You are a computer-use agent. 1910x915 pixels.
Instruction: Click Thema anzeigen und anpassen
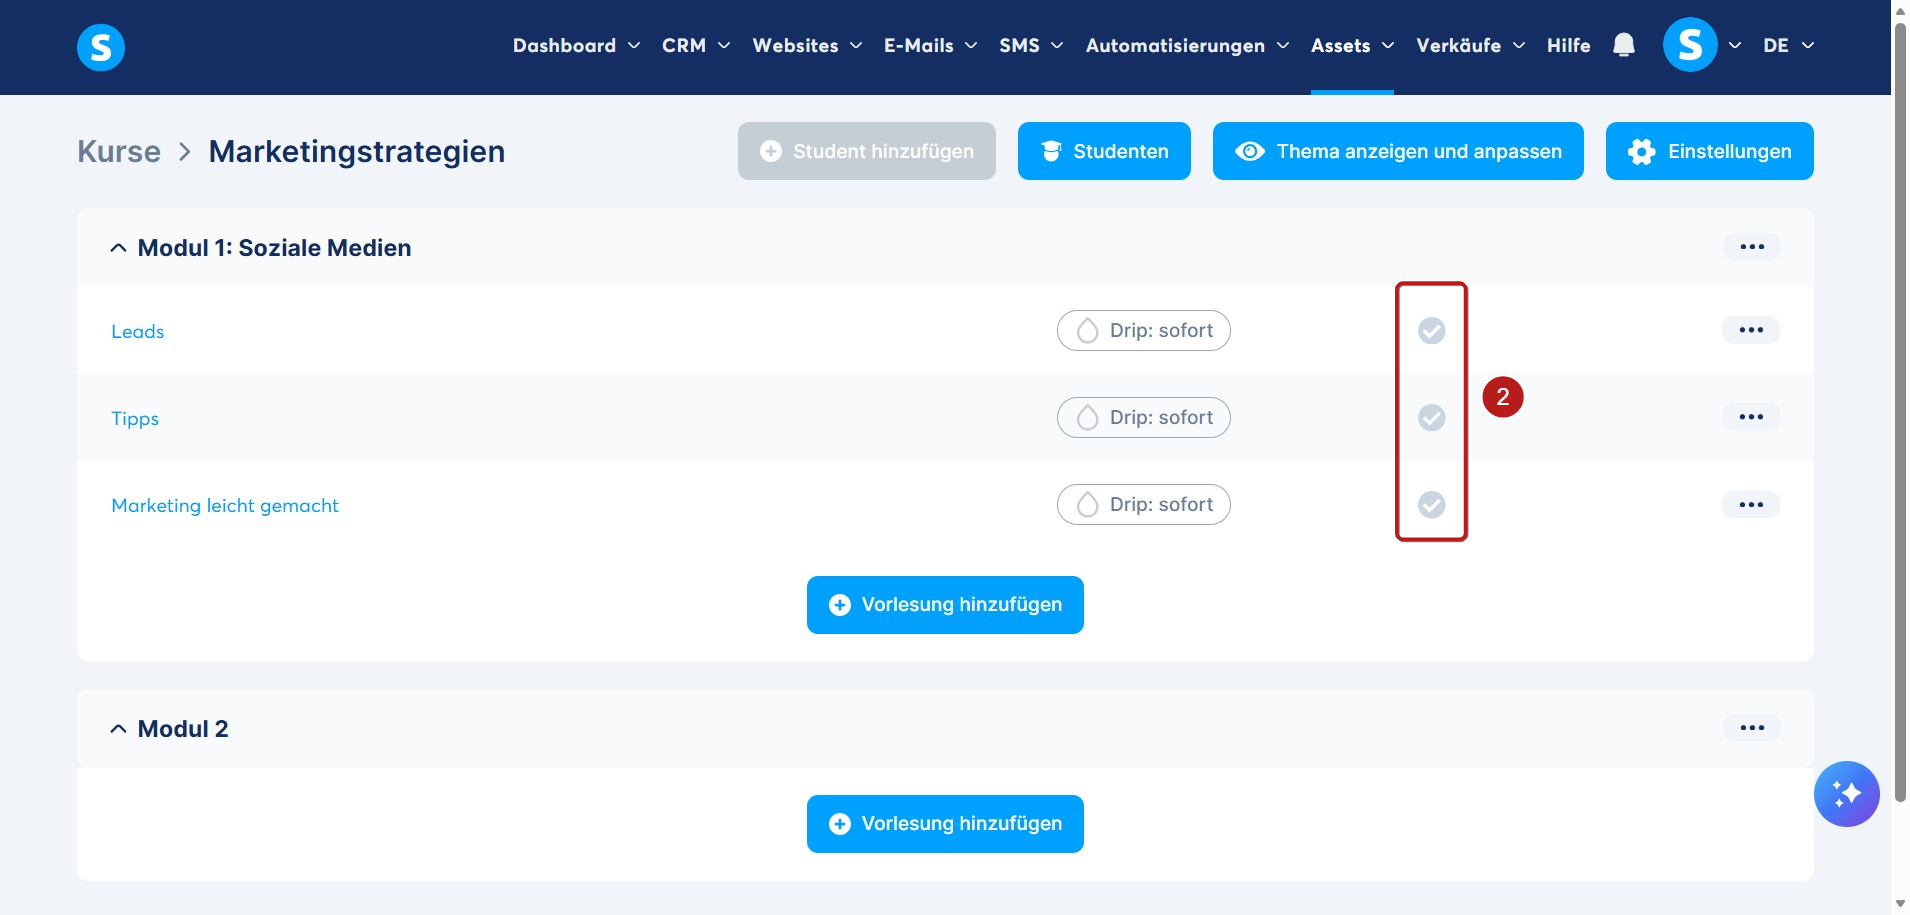pos(1398,151)
